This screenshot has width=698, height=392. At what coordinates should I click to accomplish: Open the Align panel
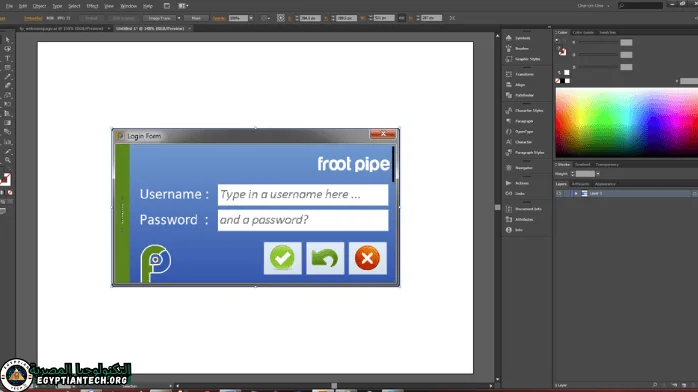coord(520,85)
